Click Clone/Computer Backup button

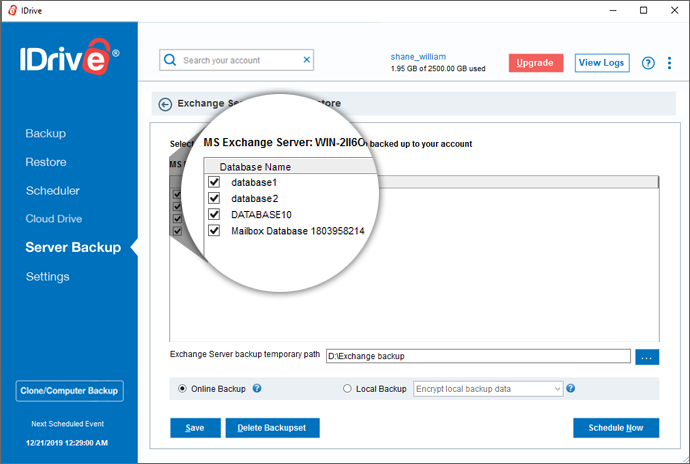point(70,391)
